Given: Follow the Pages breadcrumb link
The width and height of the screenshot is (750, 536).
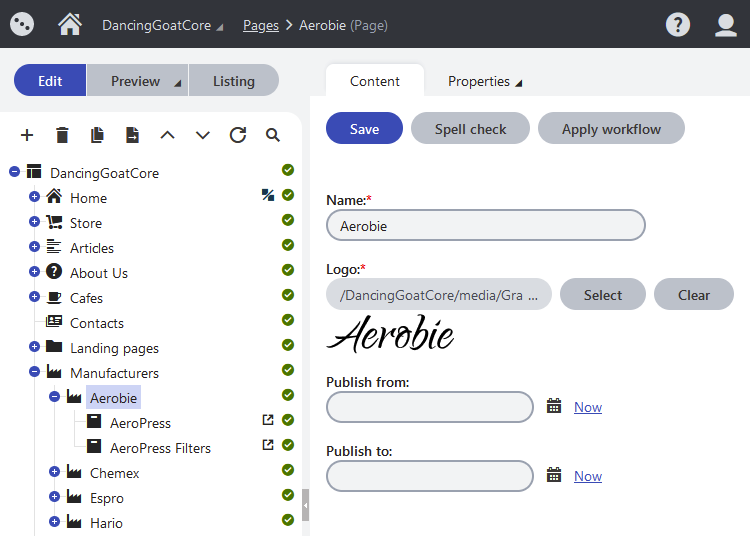Looking at the screenshot, I should [x=261, y=25].
